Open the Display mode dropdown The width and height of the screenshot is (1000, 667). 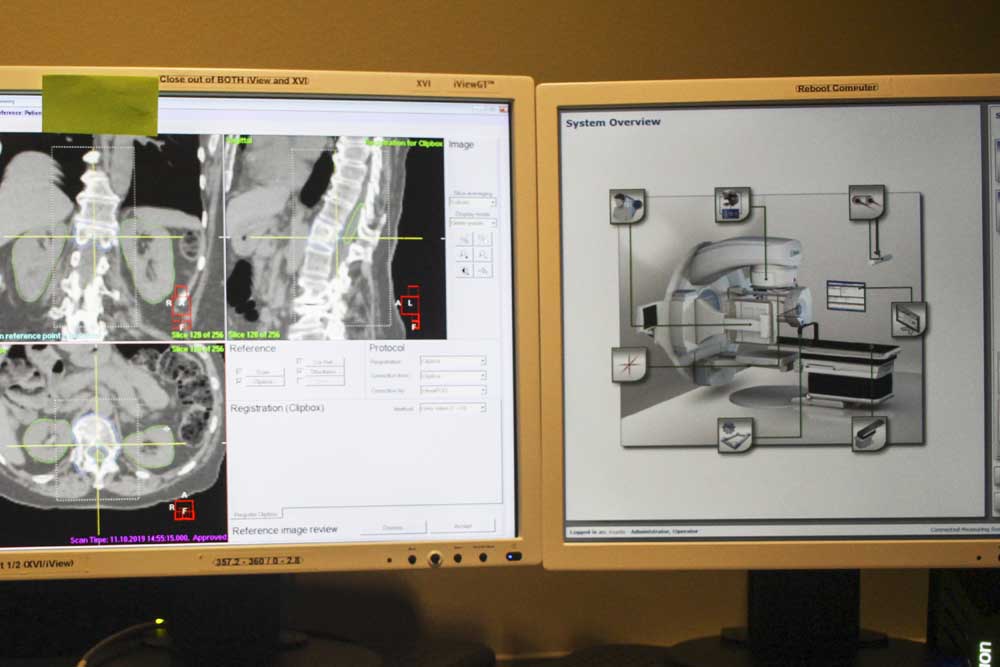[x=473, y=223]
